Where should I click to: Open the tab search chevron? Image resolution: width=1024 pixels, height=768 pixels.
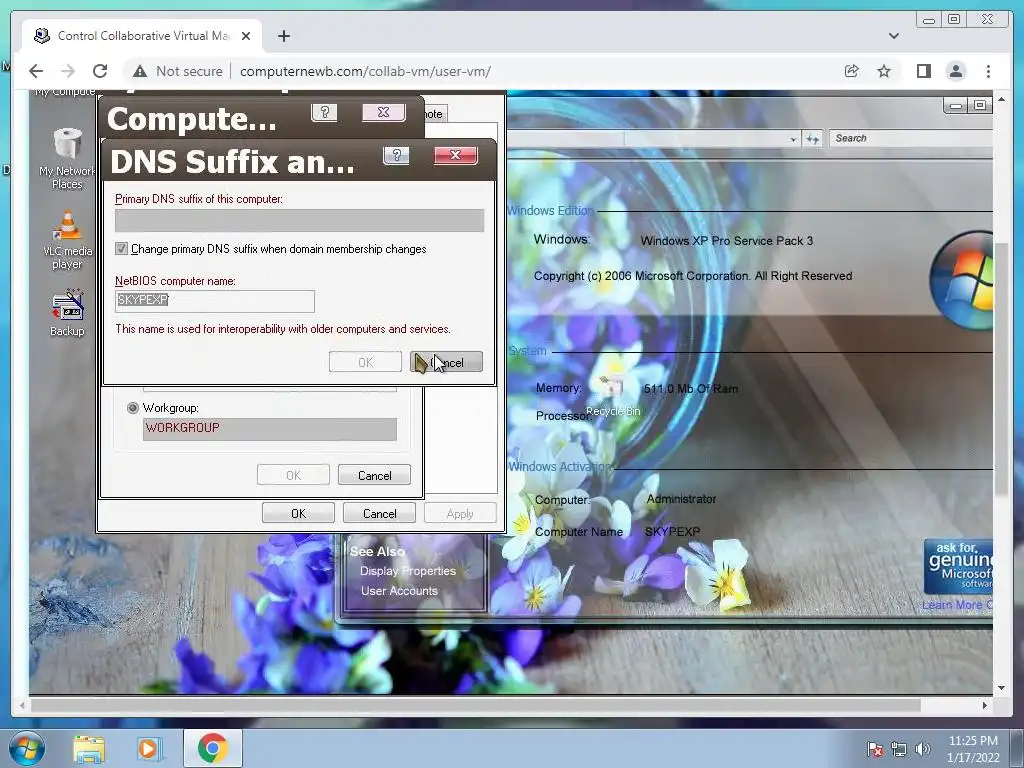click(x=893, y=36)
